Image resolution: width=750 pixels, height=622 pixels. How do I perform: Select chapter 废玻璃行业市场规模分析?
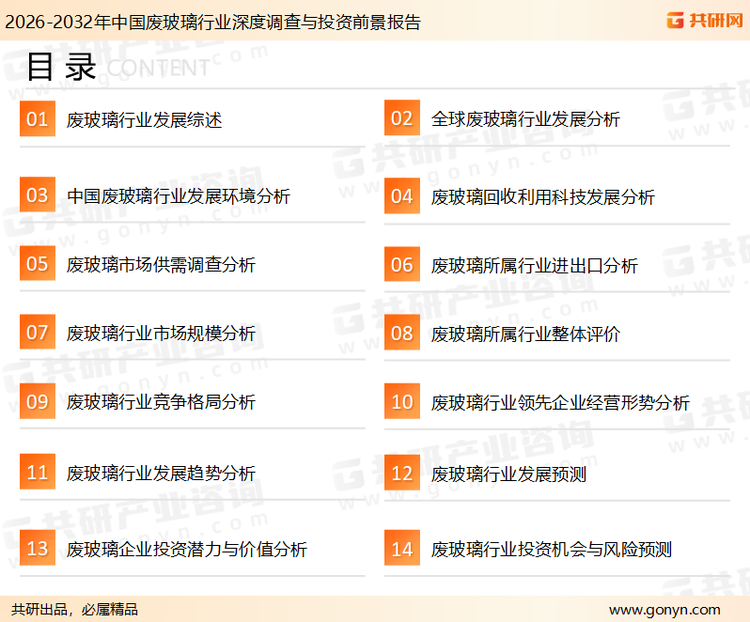tap(161, 333)
